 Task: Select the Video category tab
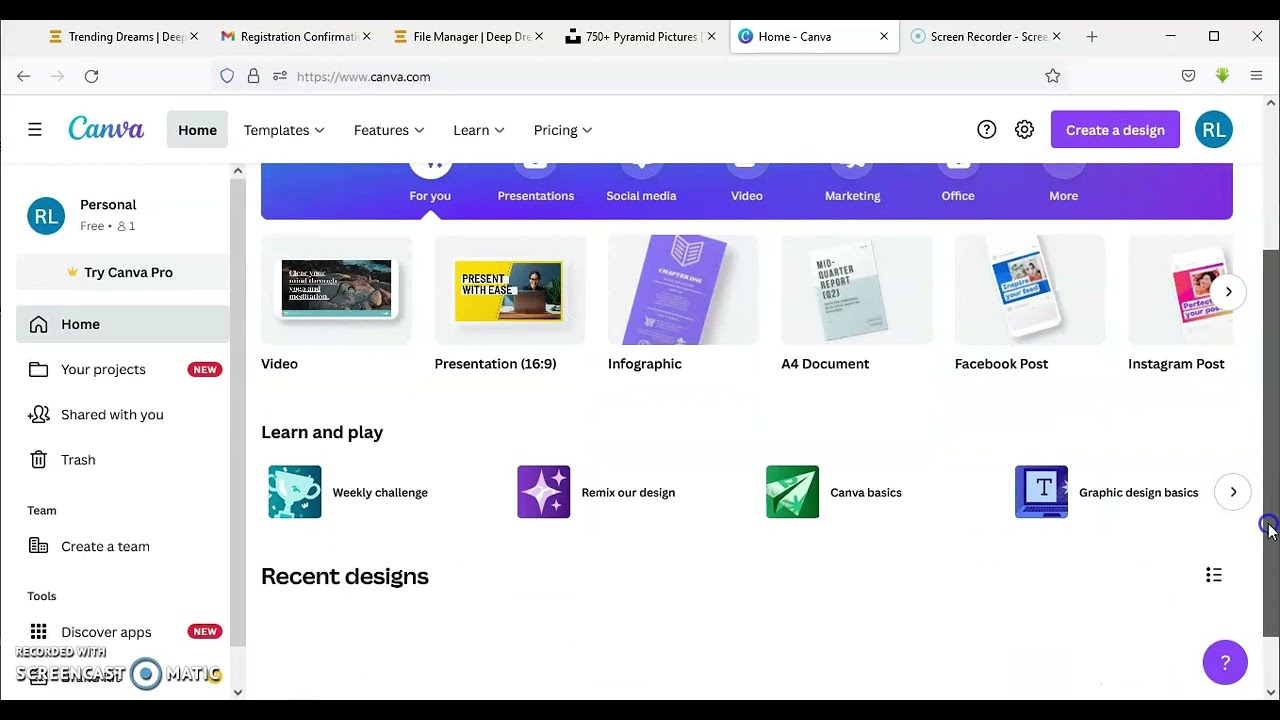747,184
